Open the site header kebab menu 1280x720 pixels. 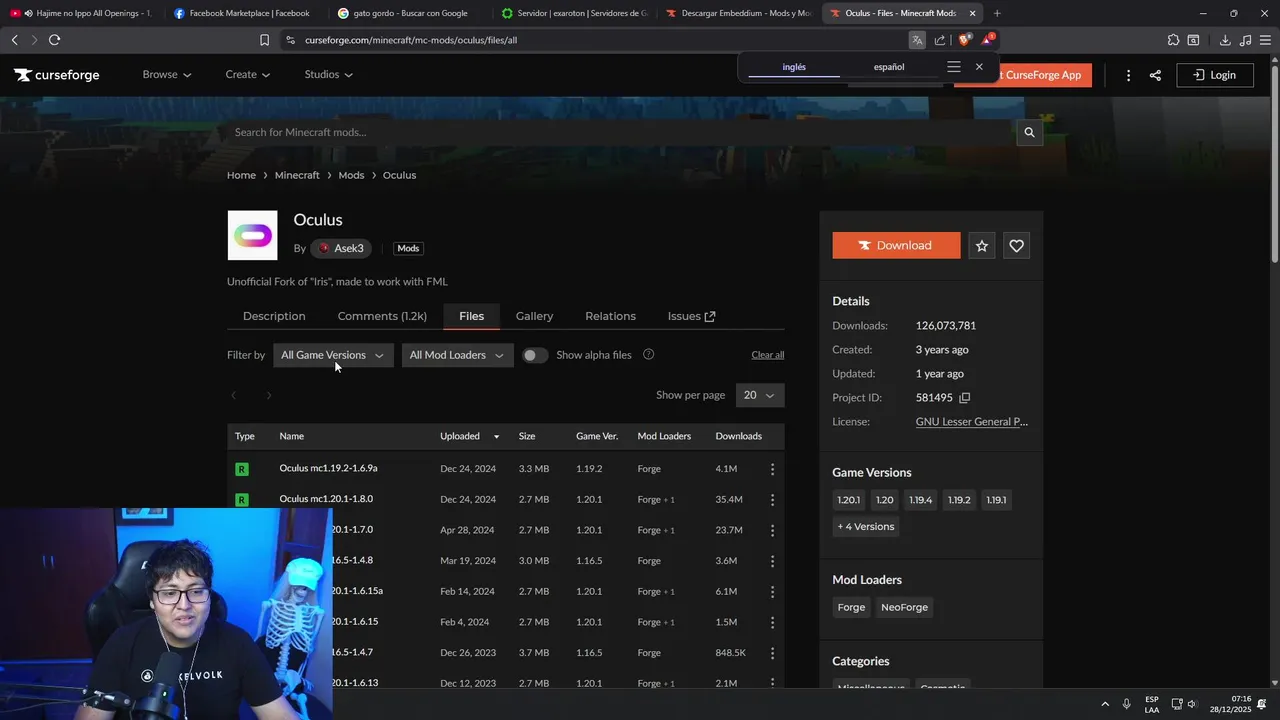(x=1128, y=75)
